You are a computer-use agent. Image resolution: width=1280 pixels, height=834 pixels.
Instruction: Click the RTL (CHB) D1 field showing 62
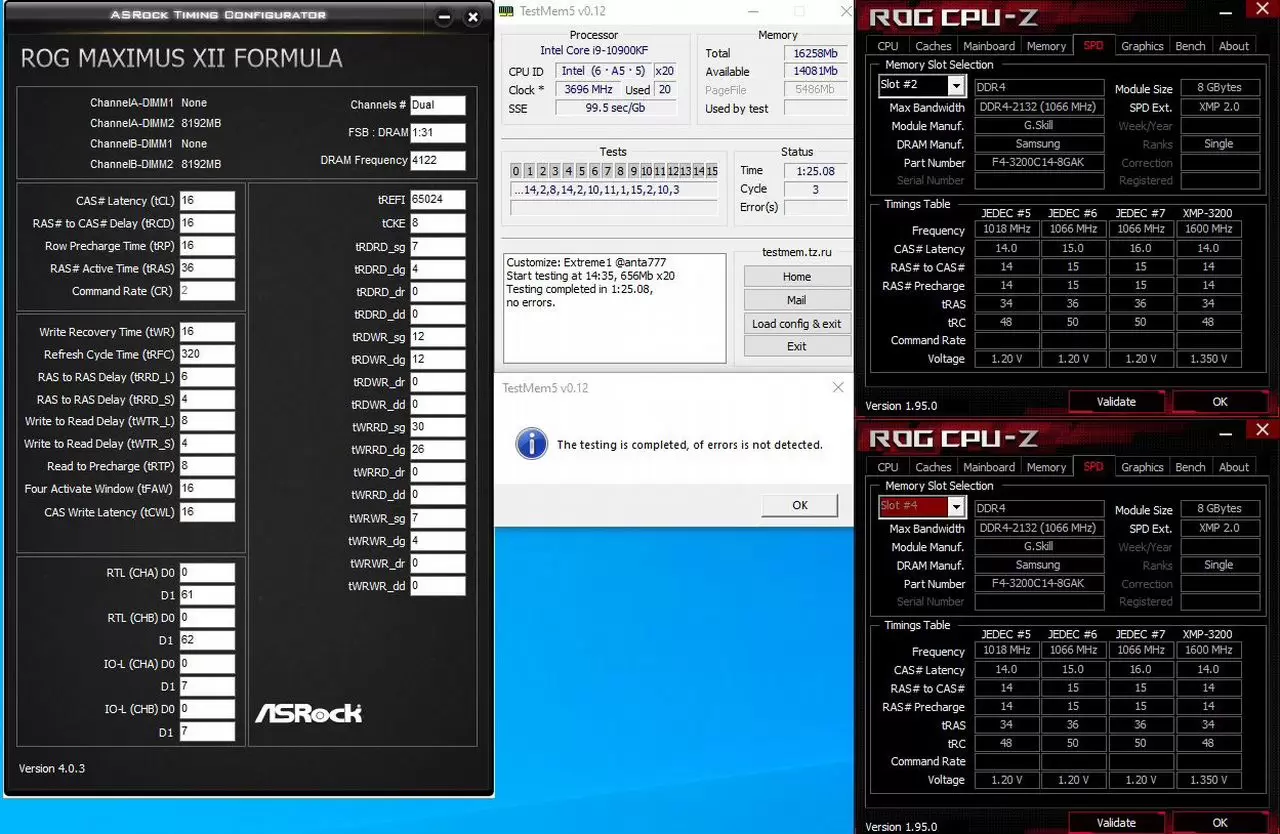click(207, 640)
